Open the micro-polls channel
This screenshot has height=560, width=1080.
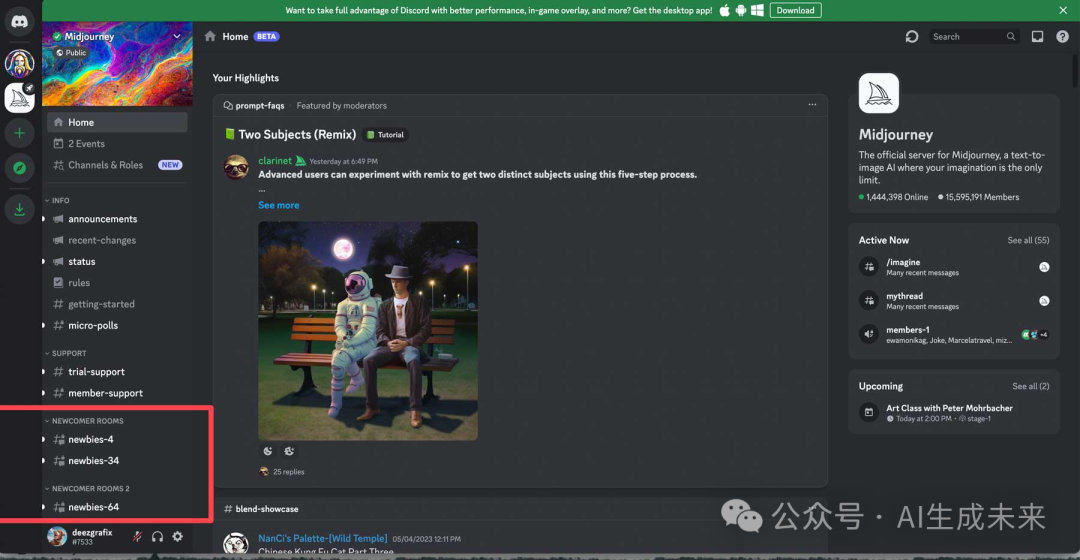click(117, 326)
